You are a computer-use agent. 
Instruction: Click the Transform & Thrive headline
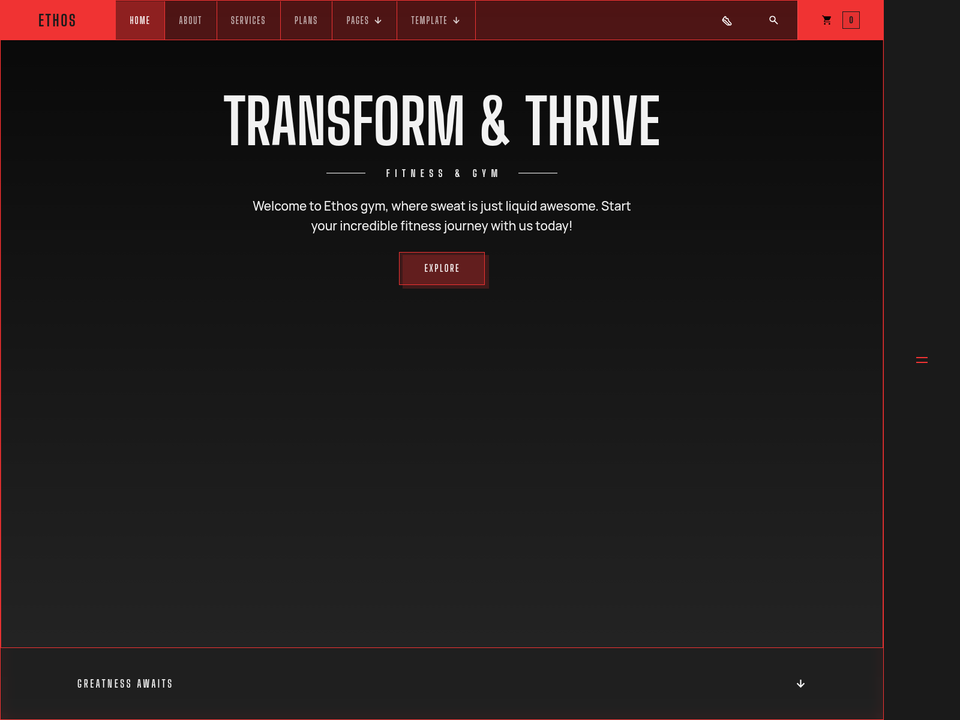pos(441,121)
